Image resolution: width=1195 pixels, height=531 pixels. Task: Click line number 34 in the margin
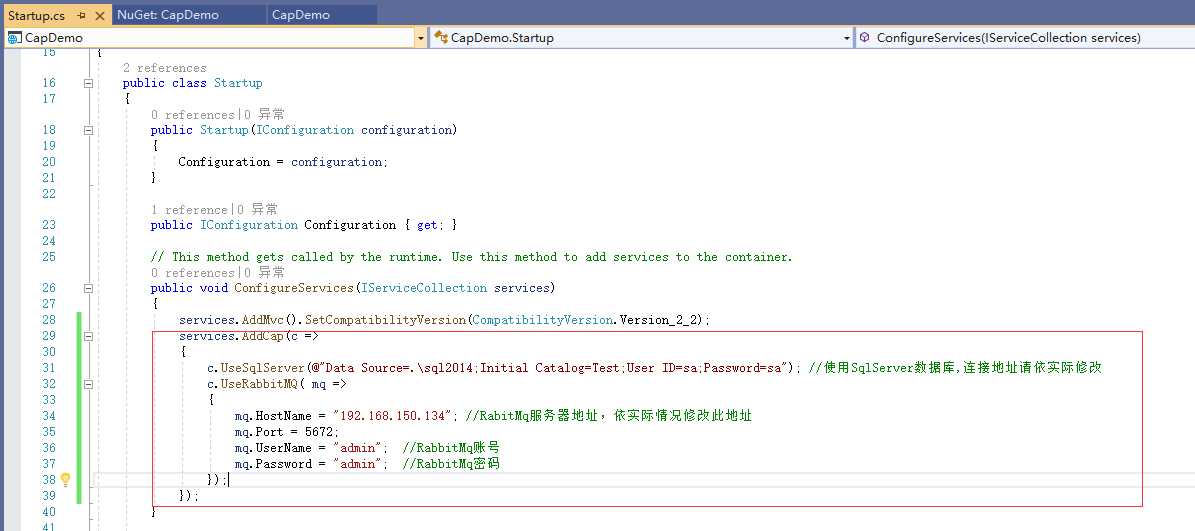pyautogui.click(x=48, y=416)
